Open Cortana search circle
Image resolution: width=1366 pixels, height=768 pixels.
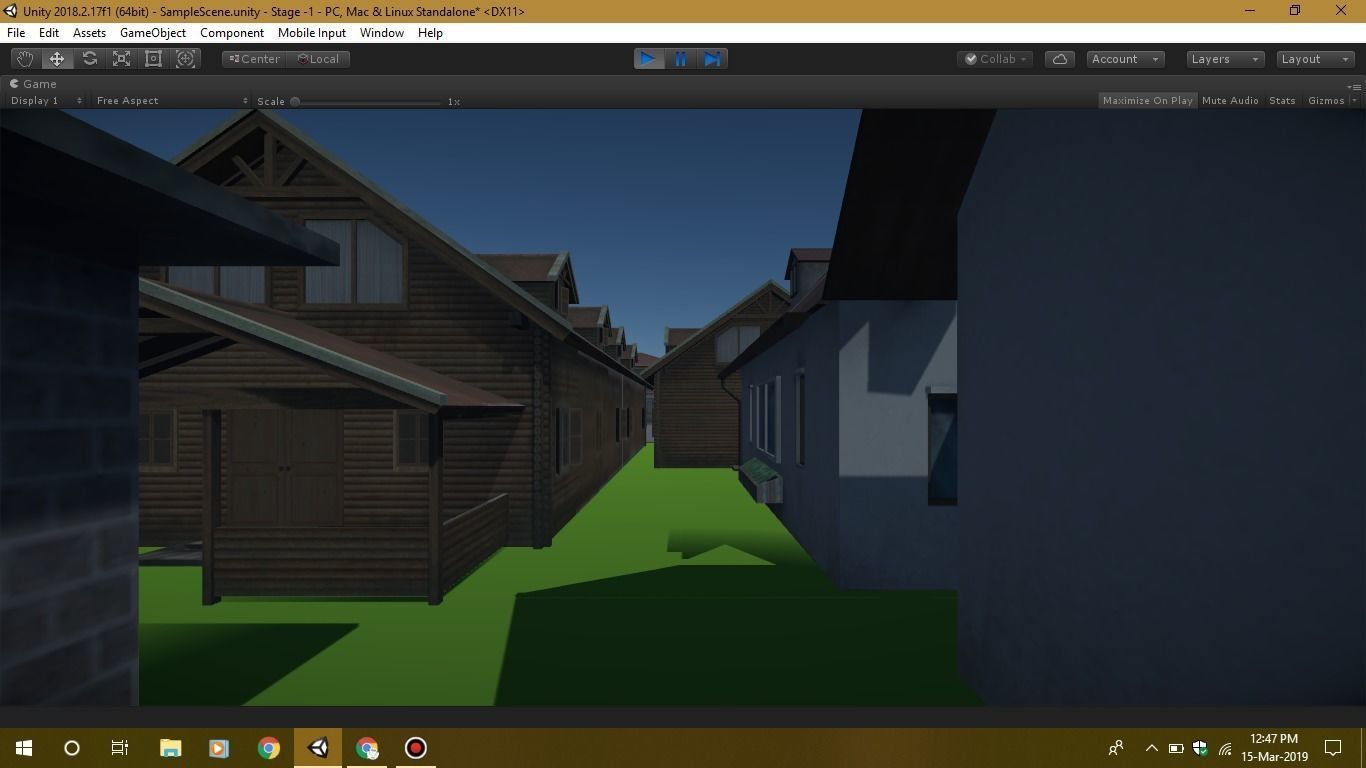(72, 748)
